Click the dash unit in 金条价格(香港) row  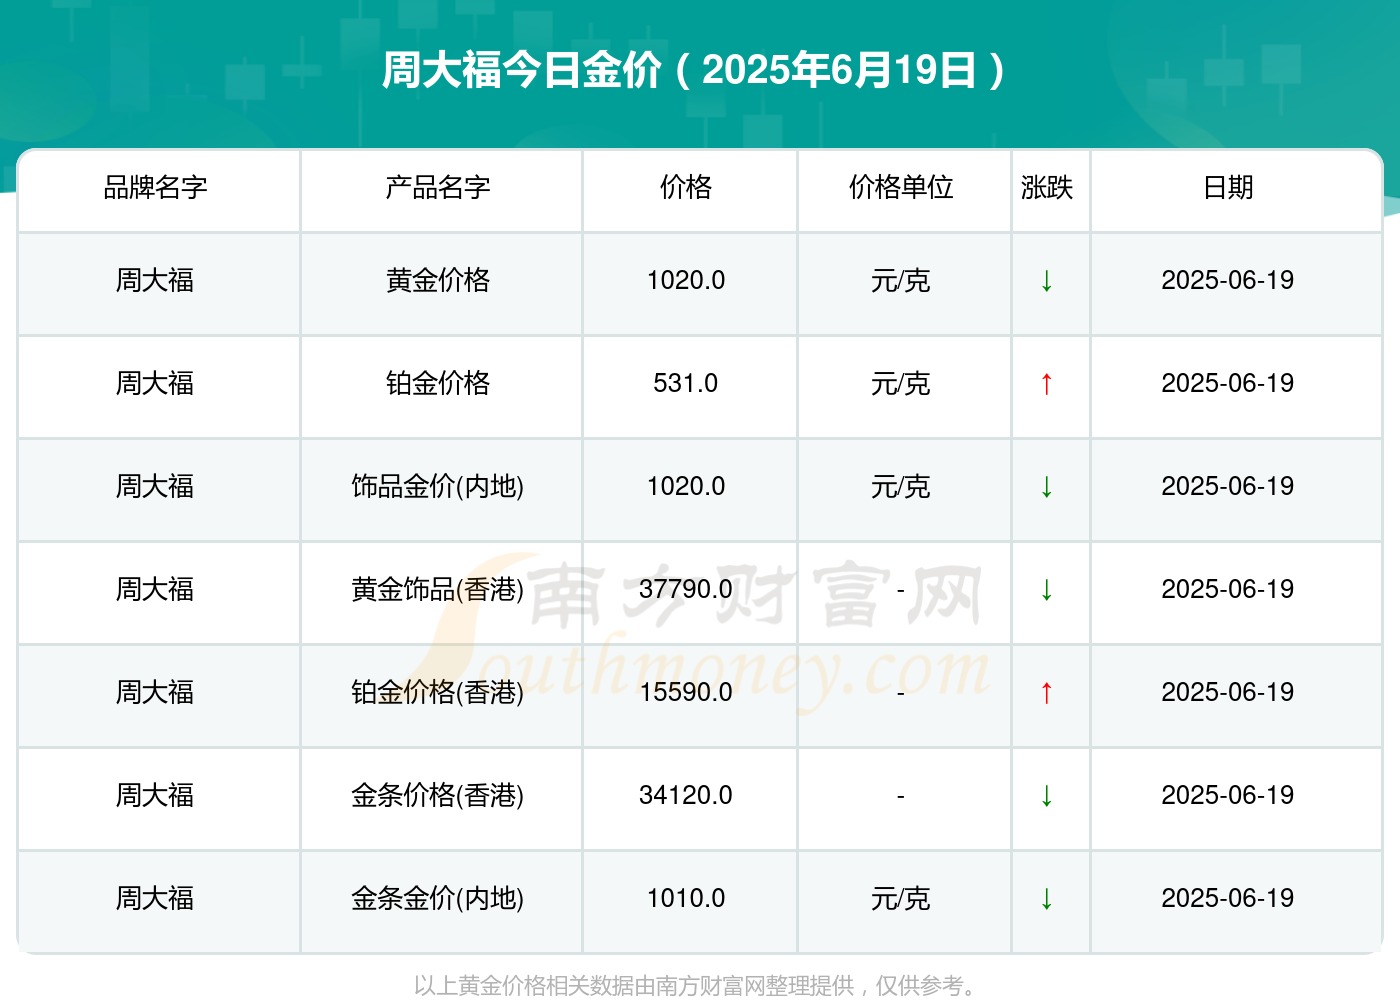pyautogui.click(x=901, y=797)
